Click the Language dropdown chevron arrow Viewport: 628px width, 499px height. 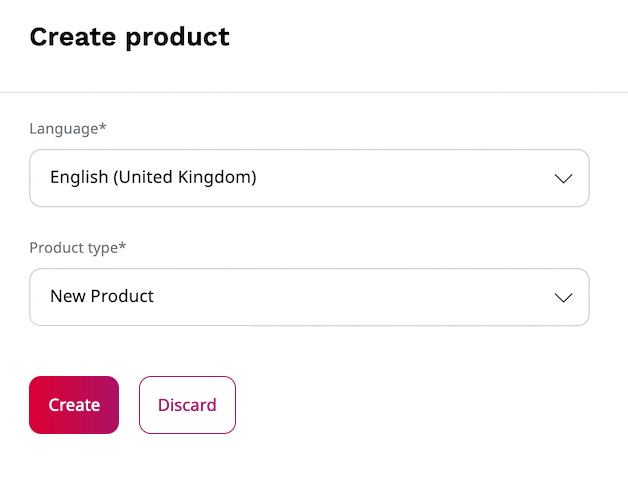[x=563, y=178]
